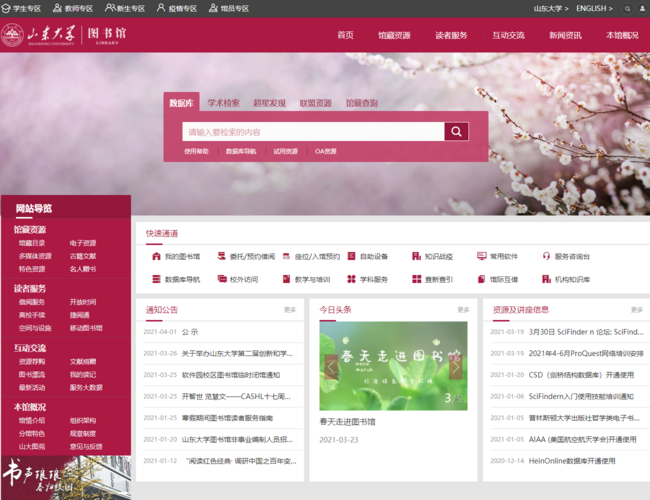Open 开放时间 in site navigation
Viewport: 650px width, 500px height.
pyautogui.click(x=83, y=302)
